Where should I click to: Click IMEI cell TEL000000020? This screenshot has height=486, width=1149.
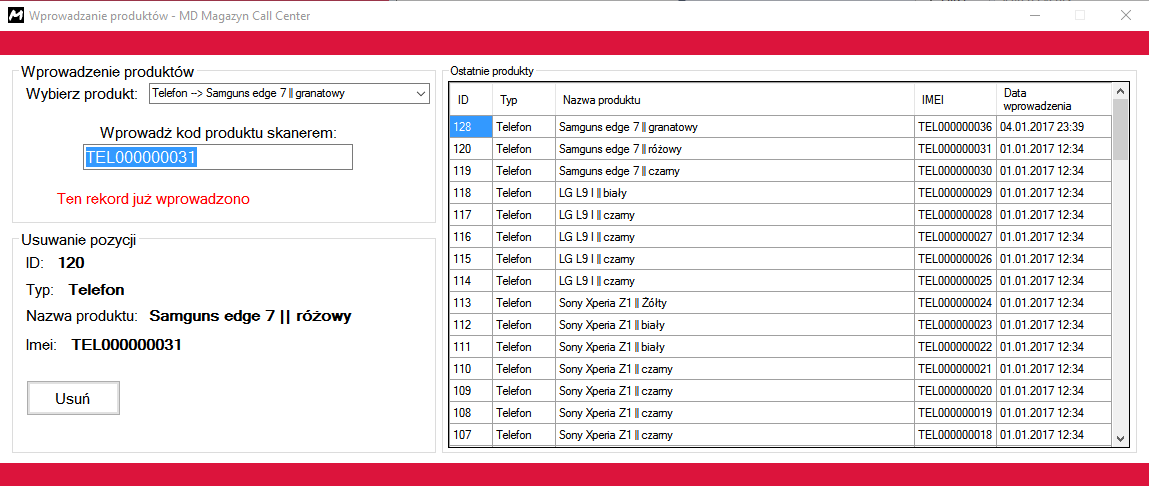pyautogui.click(x=956, y=391)
